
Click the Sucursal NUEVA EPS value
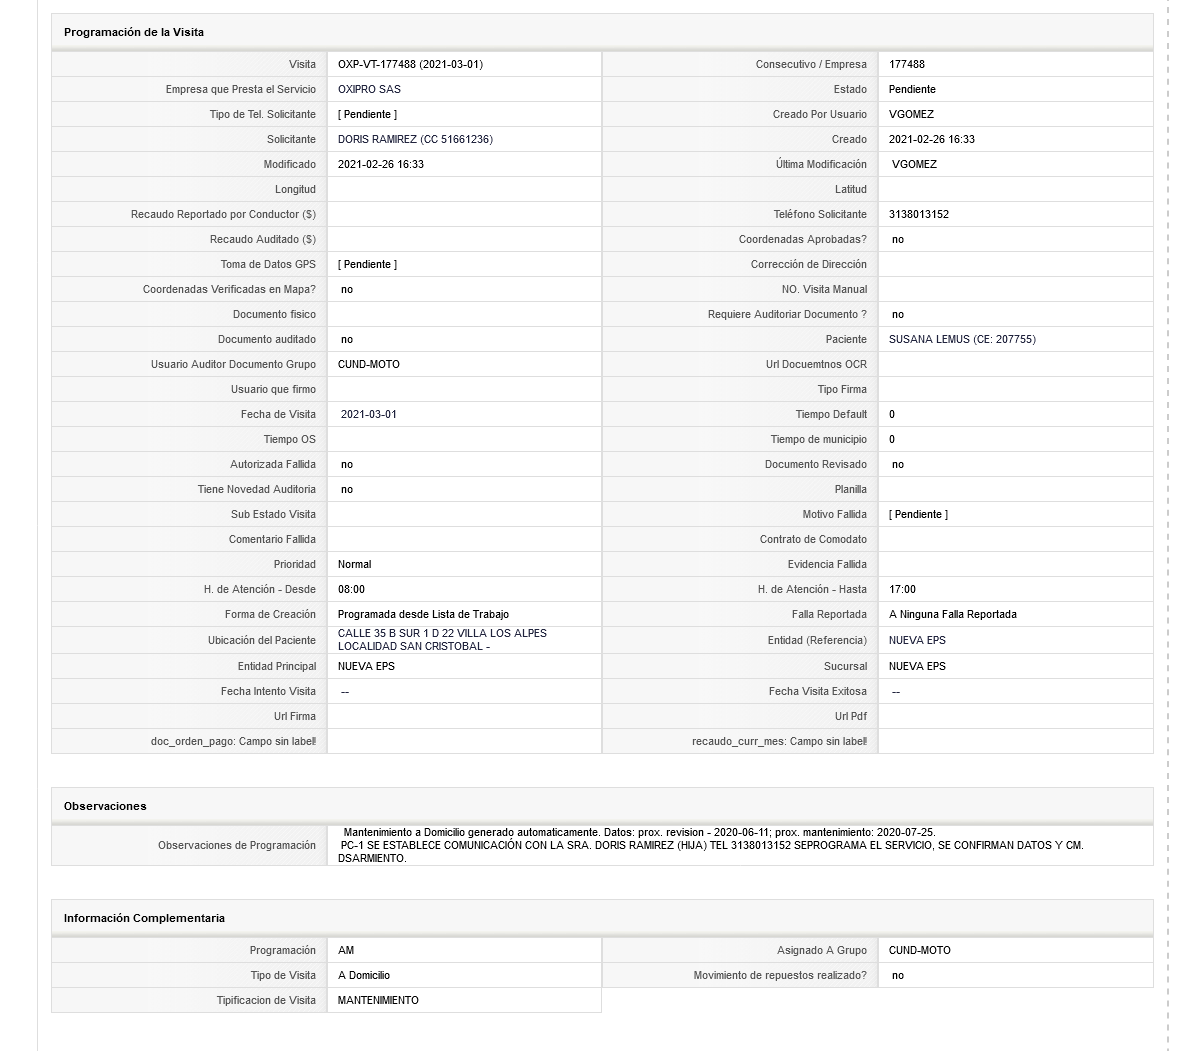[x=917, y=666]
